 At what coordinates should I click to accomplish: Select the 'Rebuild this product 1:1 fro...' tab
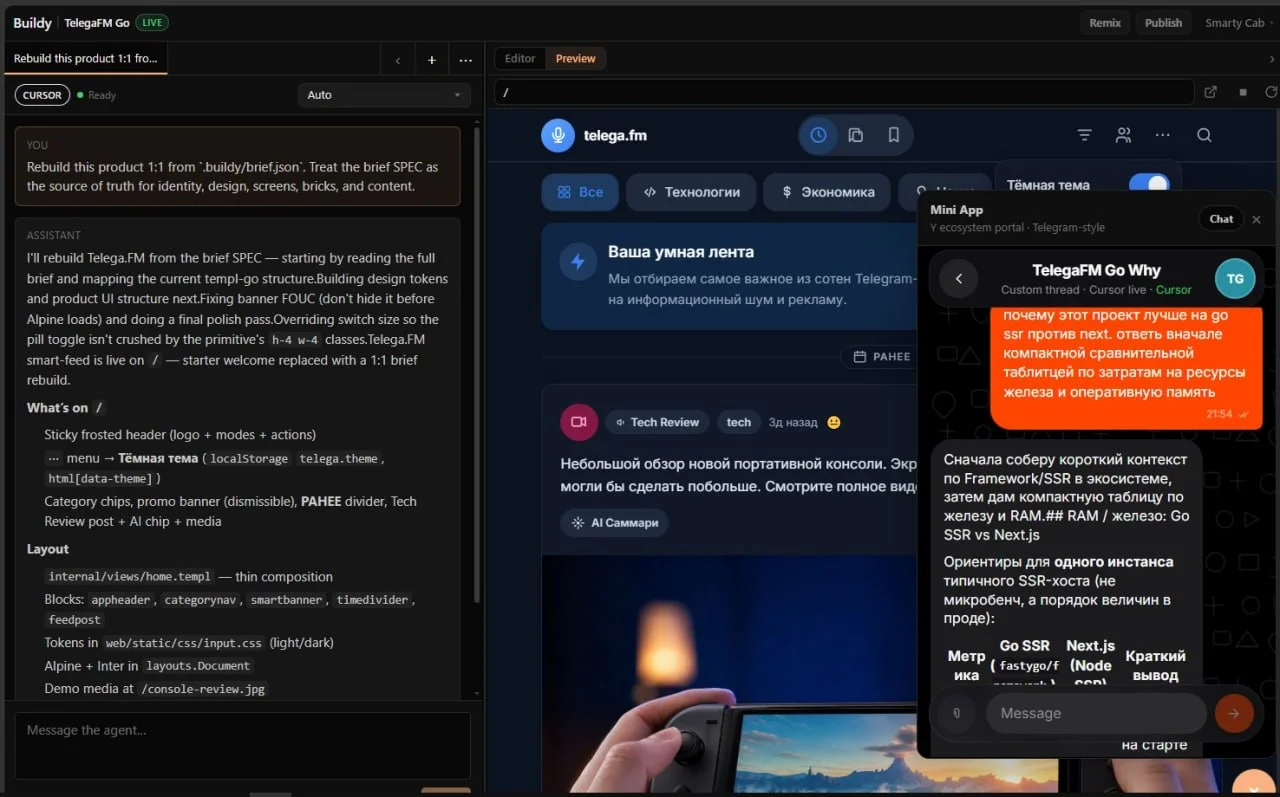(x=86, y=59)
